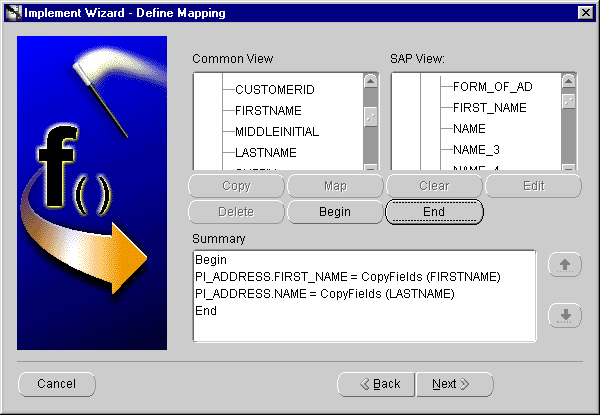Click the move-down arrow button beside Summary
600x415 pixels.
point(565,315)
